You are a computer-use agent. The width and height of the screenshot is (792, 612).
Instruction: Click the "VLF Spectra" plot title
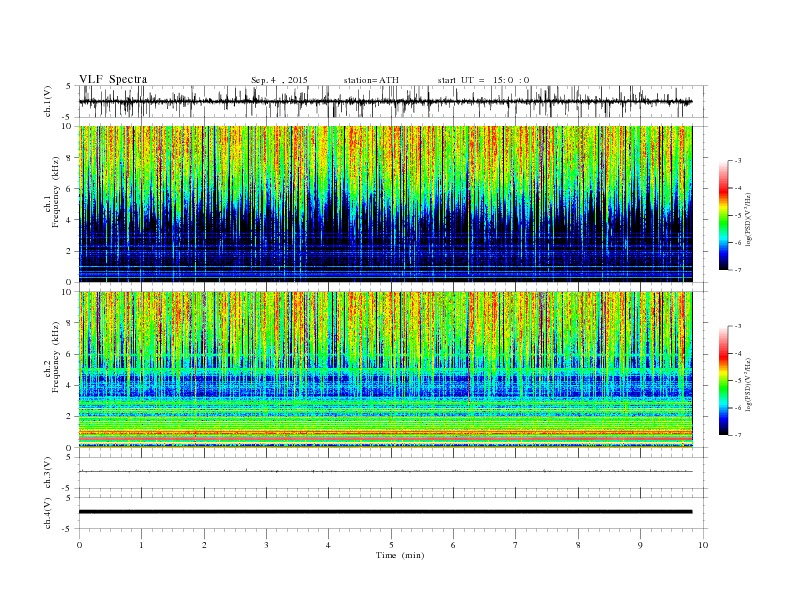point(113,79)
